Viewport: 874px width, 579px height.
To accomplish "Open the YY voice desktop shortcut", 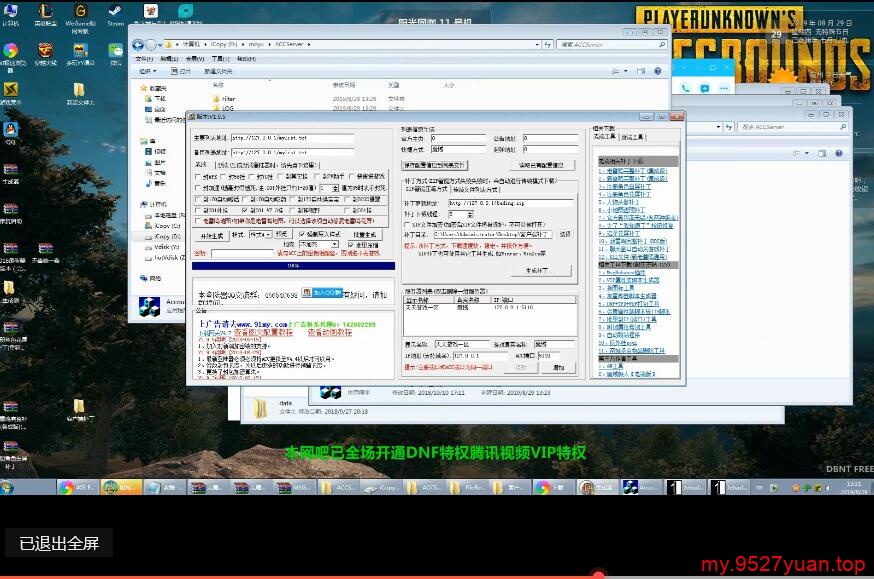I will click(x=80, y=53).
